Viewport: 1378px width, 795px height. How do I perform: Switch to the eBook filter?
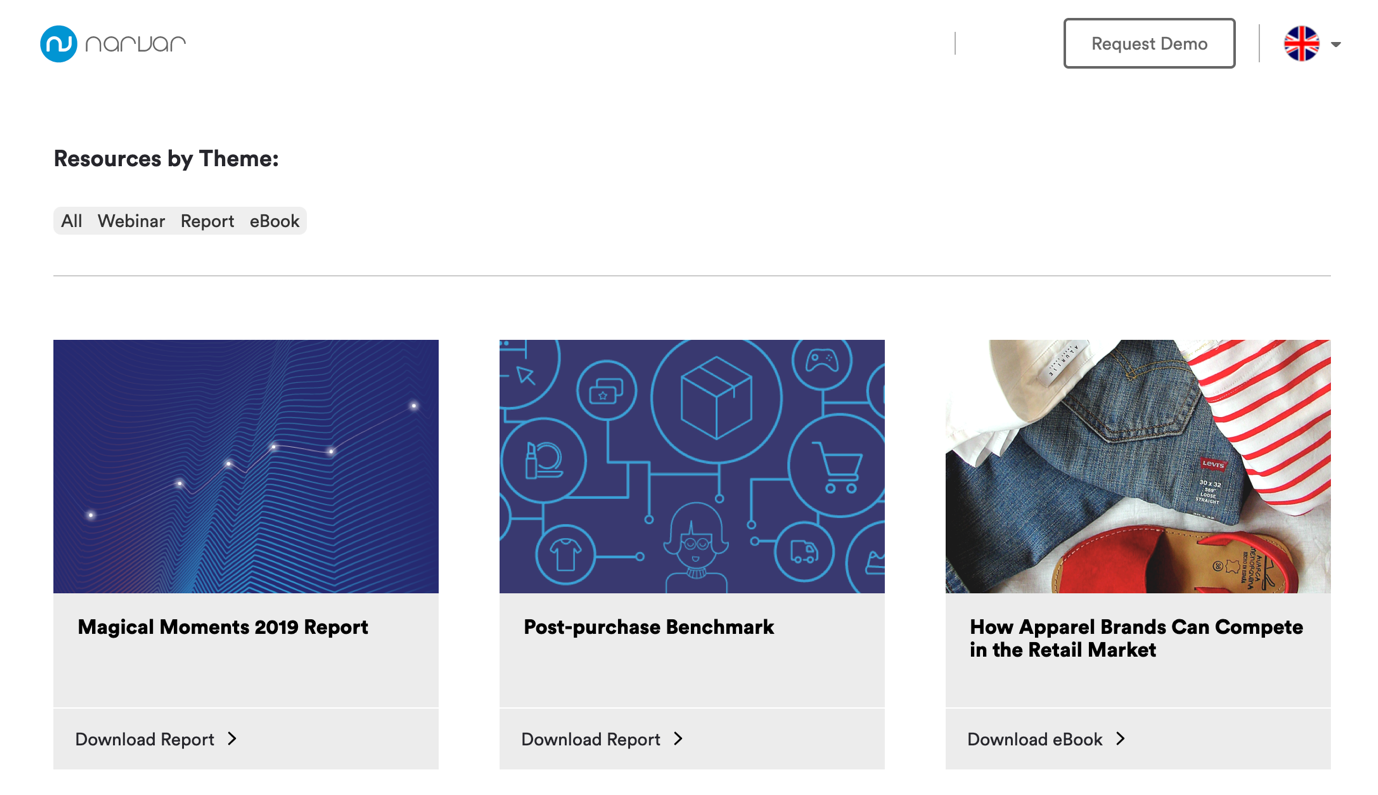point(274,221)
